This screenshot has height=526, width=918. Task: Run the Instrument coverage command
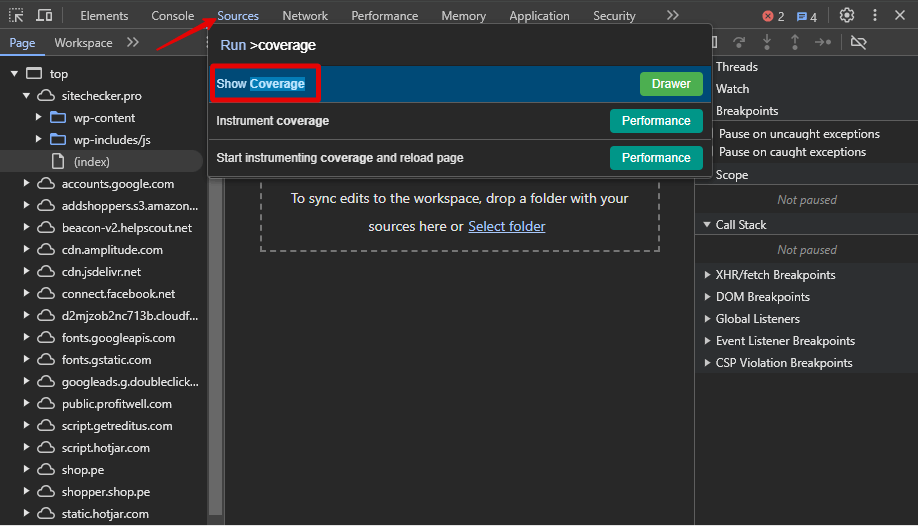[x=460, y=121]
